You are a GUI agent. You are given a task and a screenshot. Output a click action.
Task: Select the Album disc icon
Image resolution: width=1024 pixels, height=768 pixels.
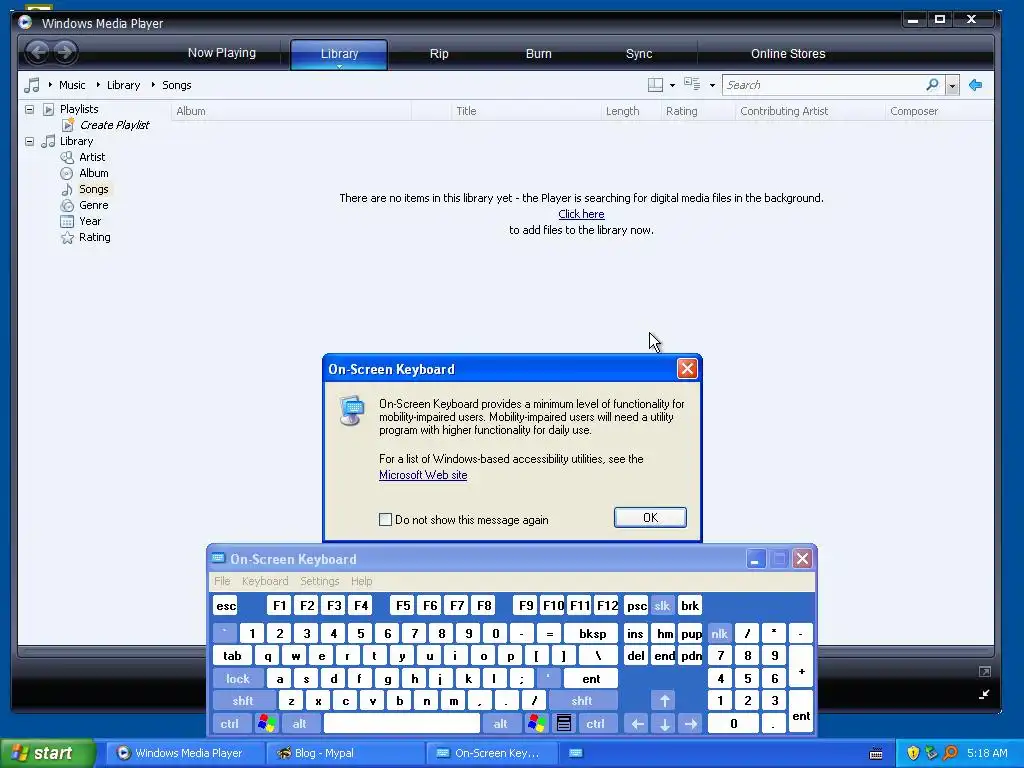click(x=67, y=173)
